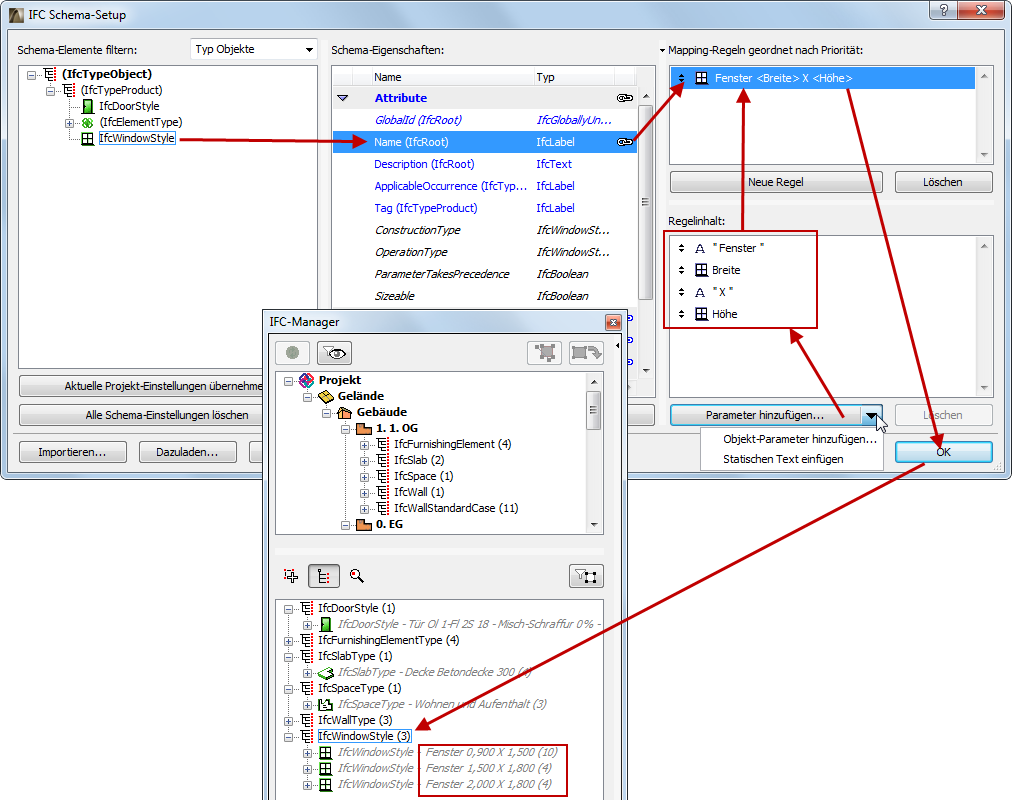Select the "Fenster " static text item
The height and width of the screenshot is (800, 1012).
tap(738, 248)
